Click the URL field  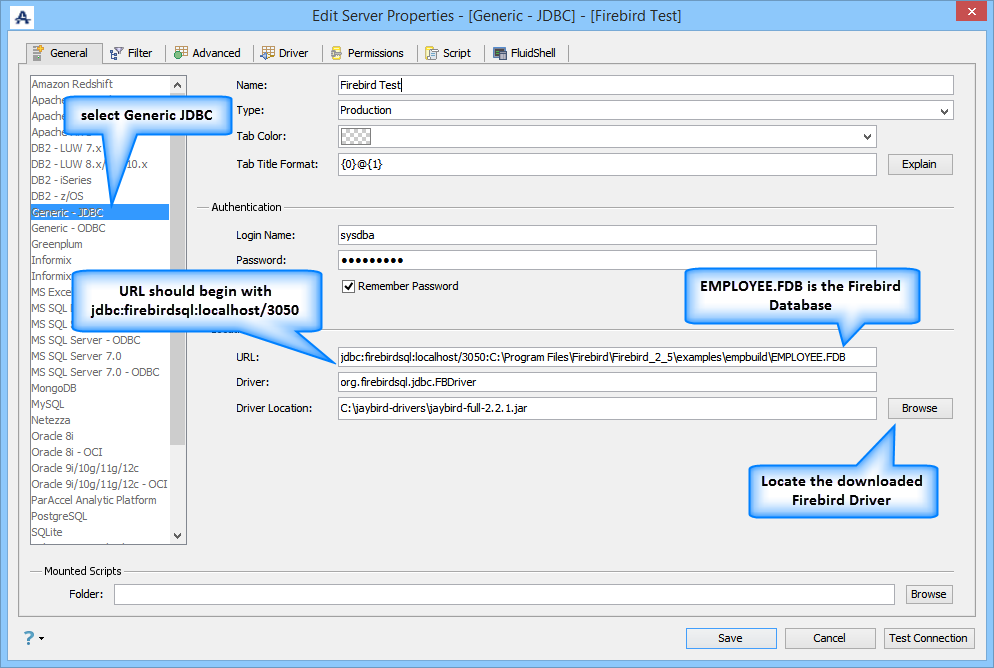click(607, 357)
